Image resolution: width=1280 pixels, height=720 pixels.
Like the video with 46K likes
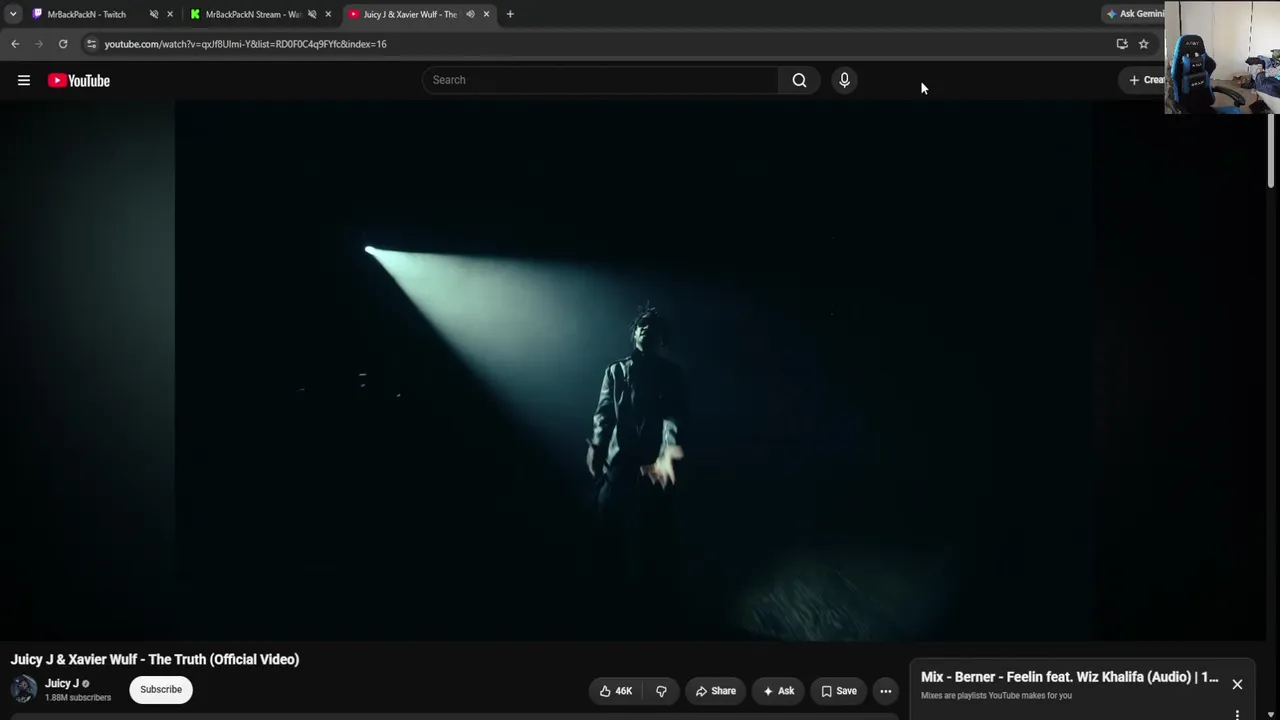coord(616,691)
